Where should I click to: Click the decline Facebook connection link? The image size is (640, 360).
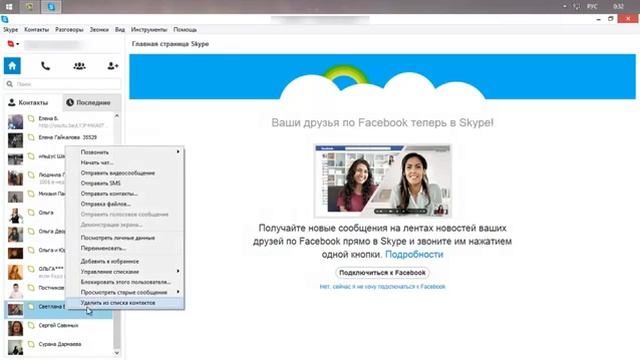[382, 287]
